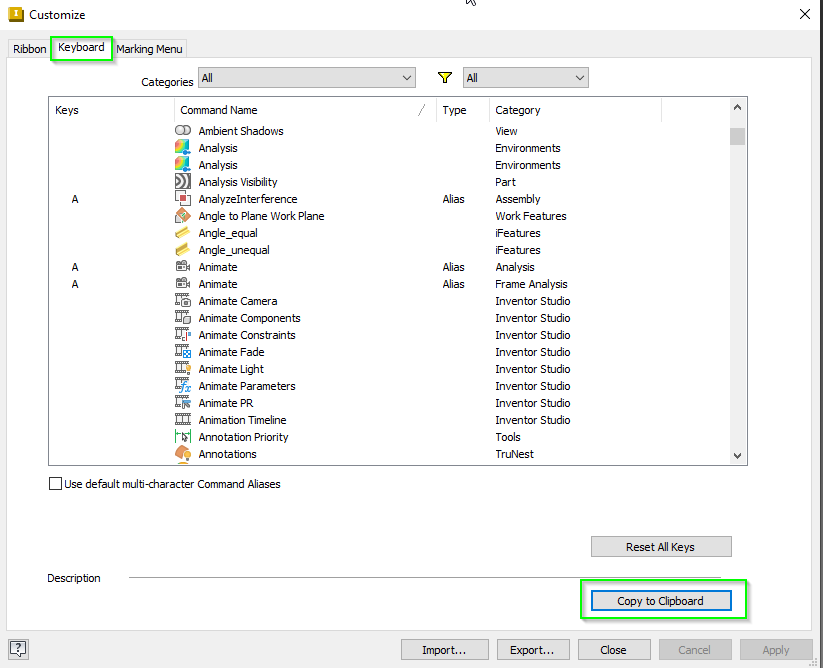
Task: Open the Categories dropdown
Action: pos(306,77)
